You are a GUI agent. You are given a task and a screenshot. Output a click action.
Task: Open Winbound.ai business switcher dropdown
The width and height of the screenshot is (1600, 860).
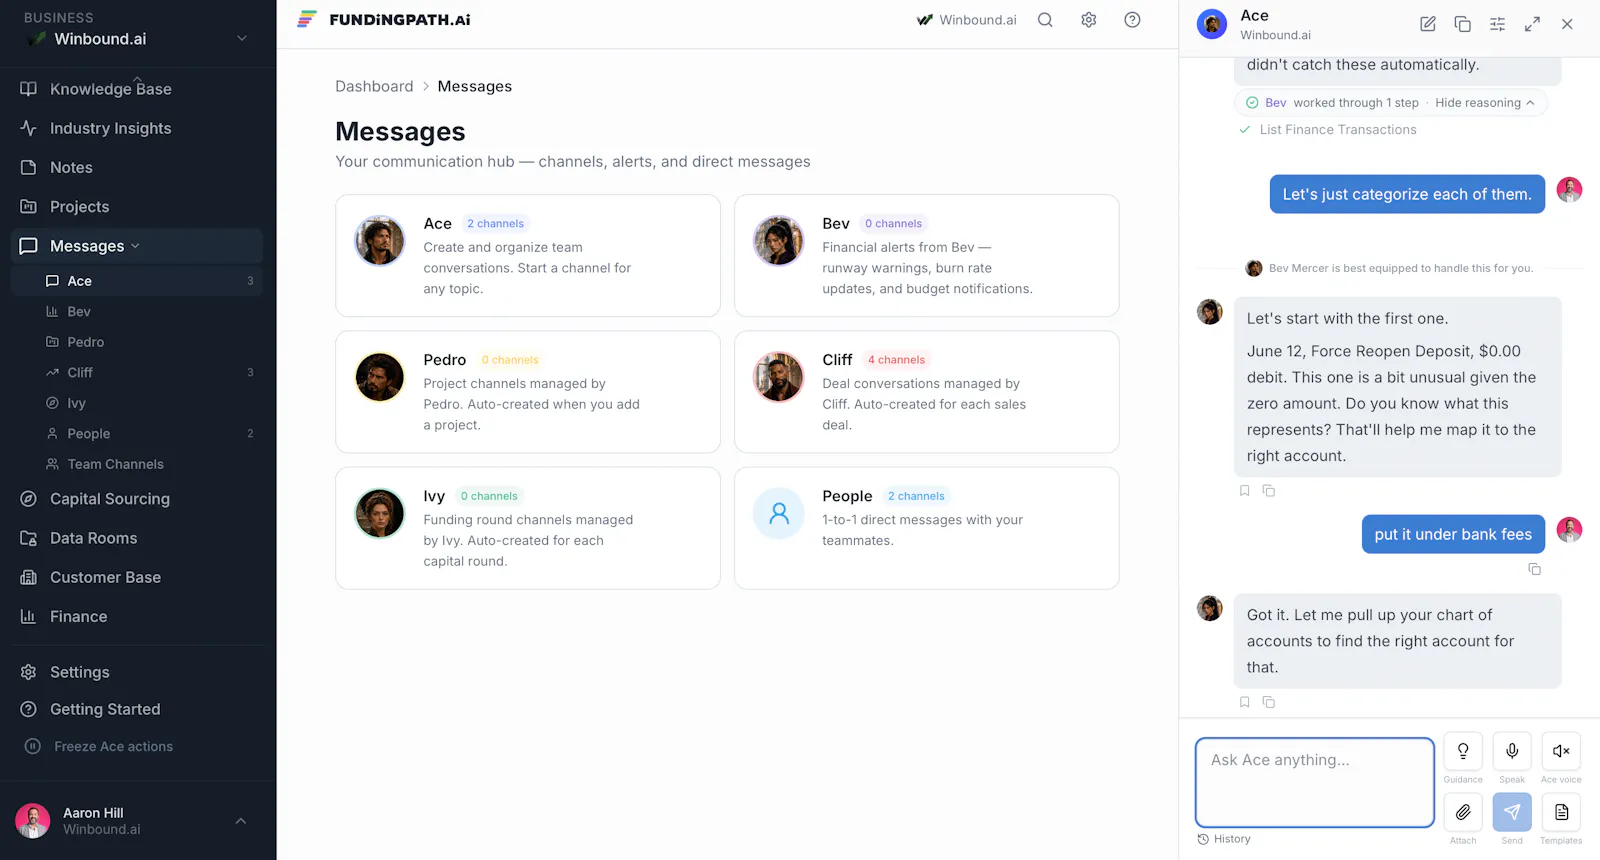point(138,39)
